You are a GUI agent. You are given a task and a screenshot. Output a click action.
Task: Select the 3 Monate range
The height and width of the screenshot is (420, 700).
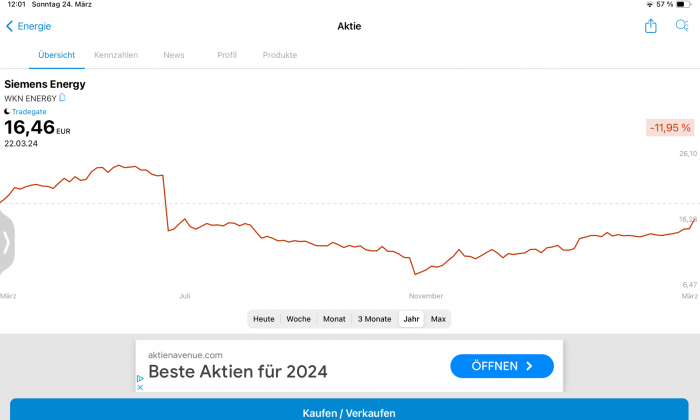pyautogui.click(x=374, y=319)
